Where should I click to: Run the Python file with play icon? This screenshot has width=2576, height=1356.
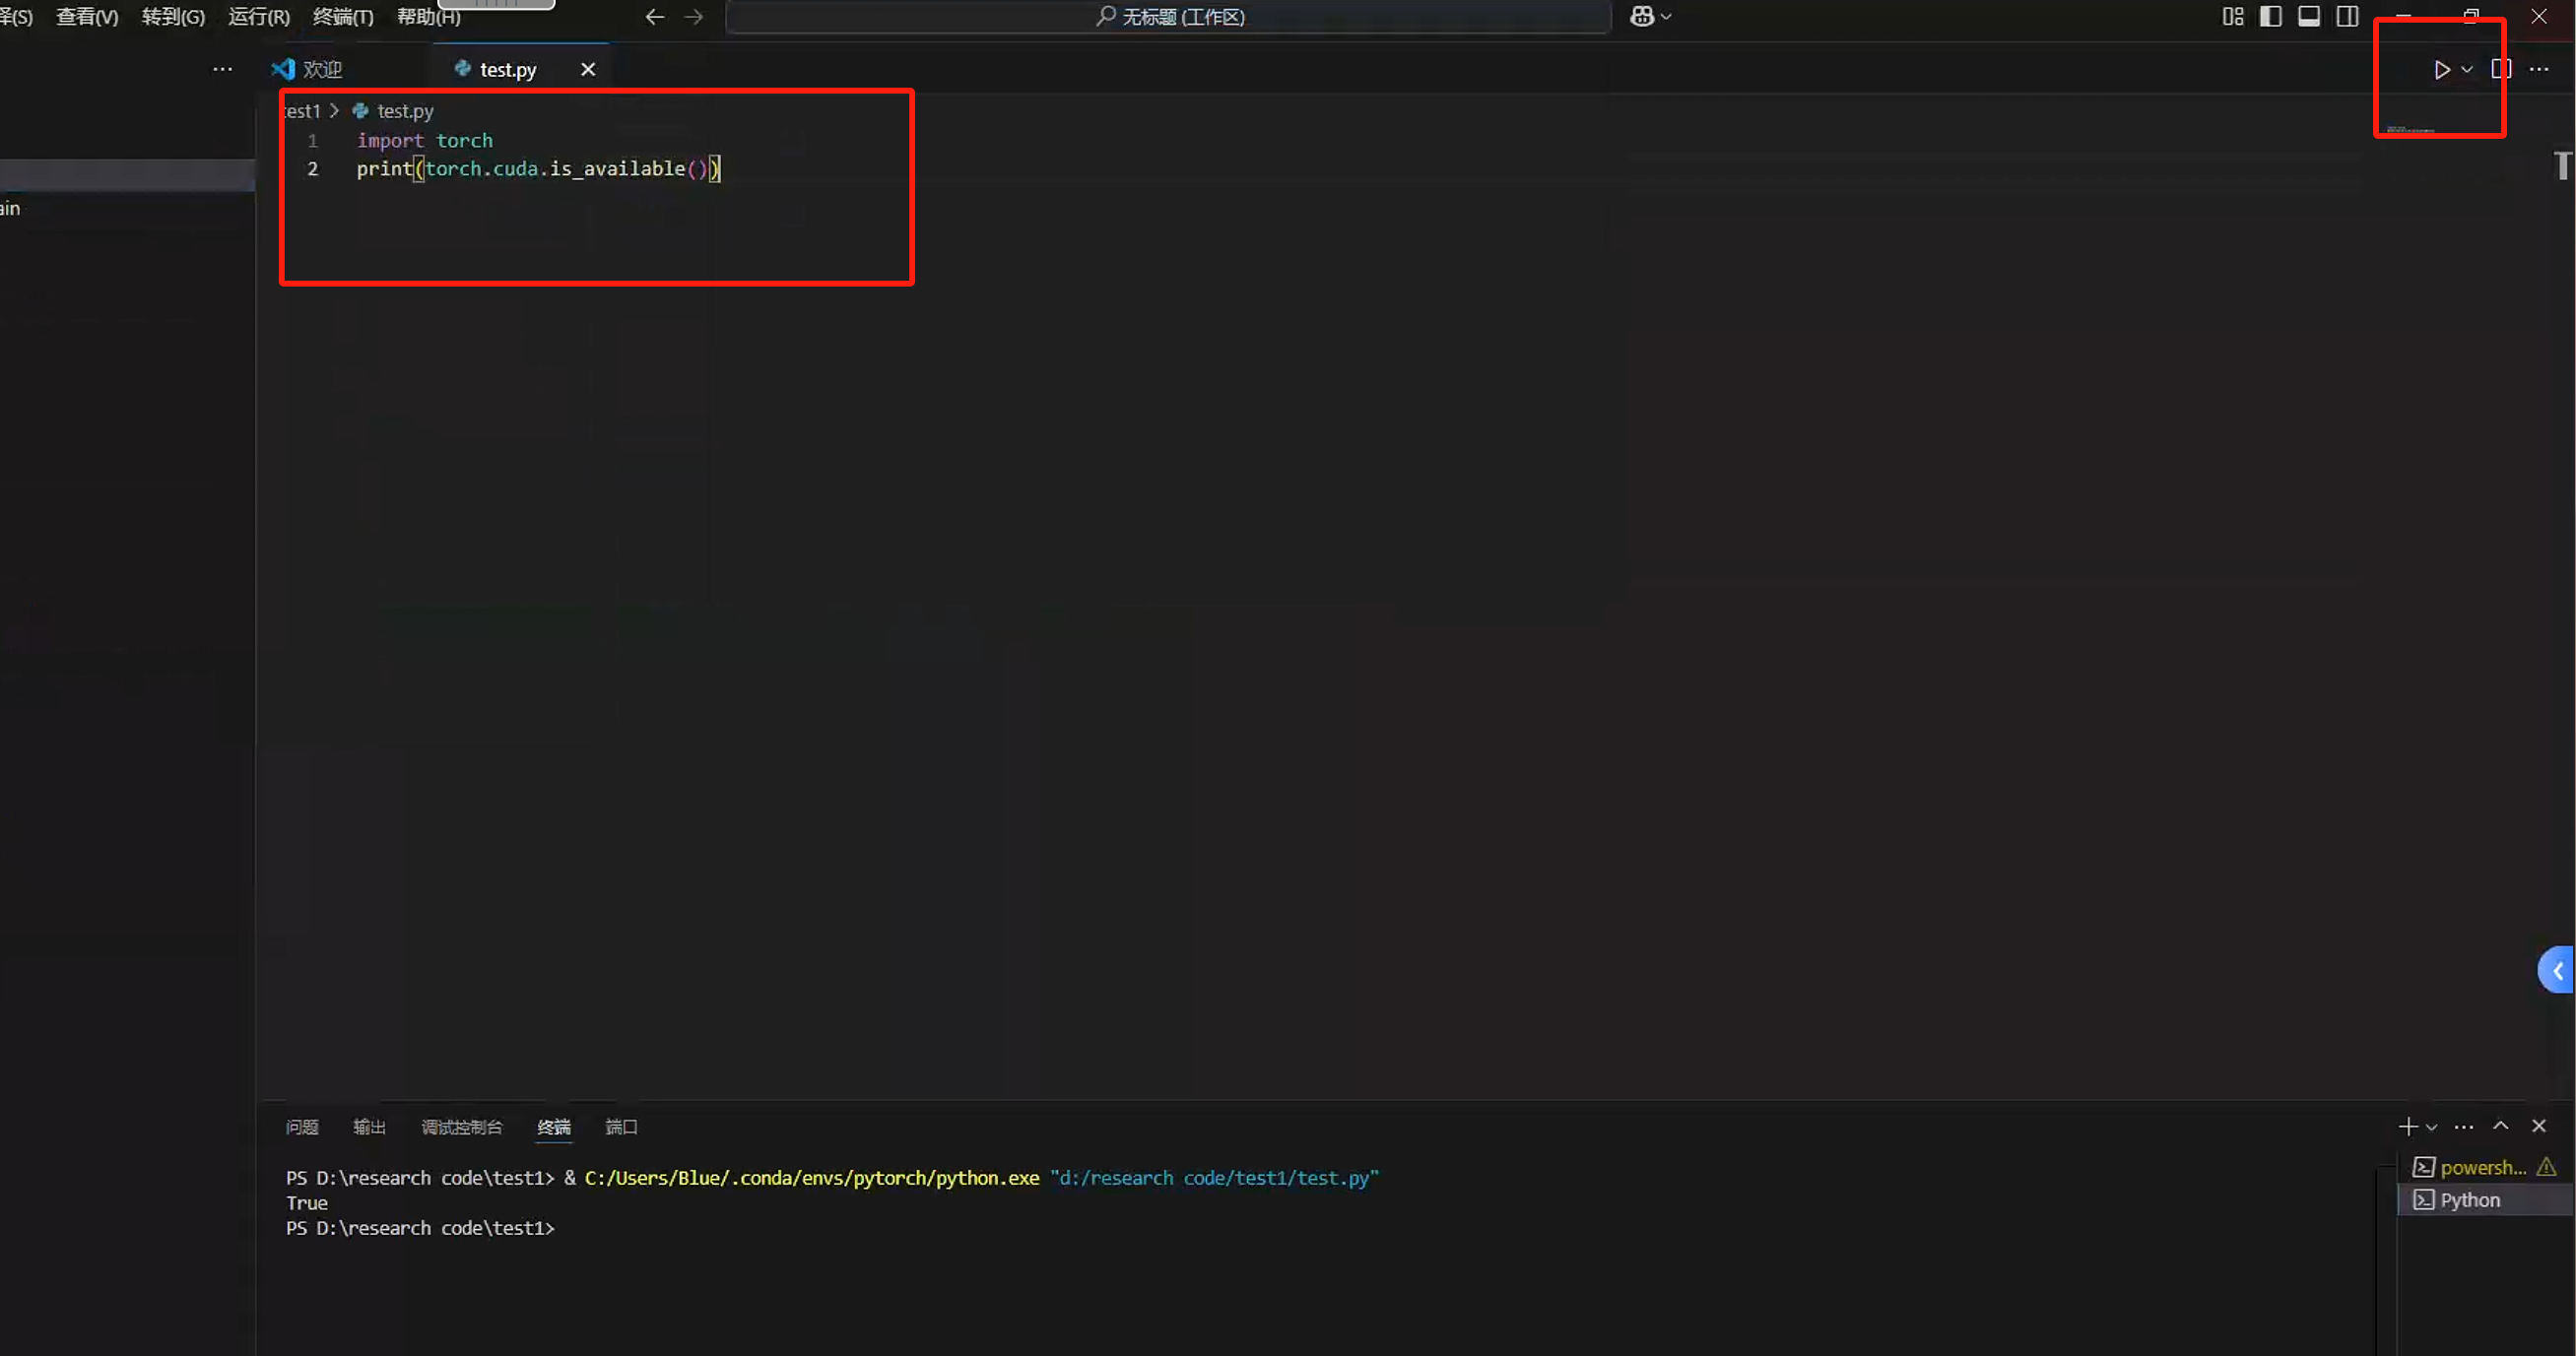click(2441, 70)
